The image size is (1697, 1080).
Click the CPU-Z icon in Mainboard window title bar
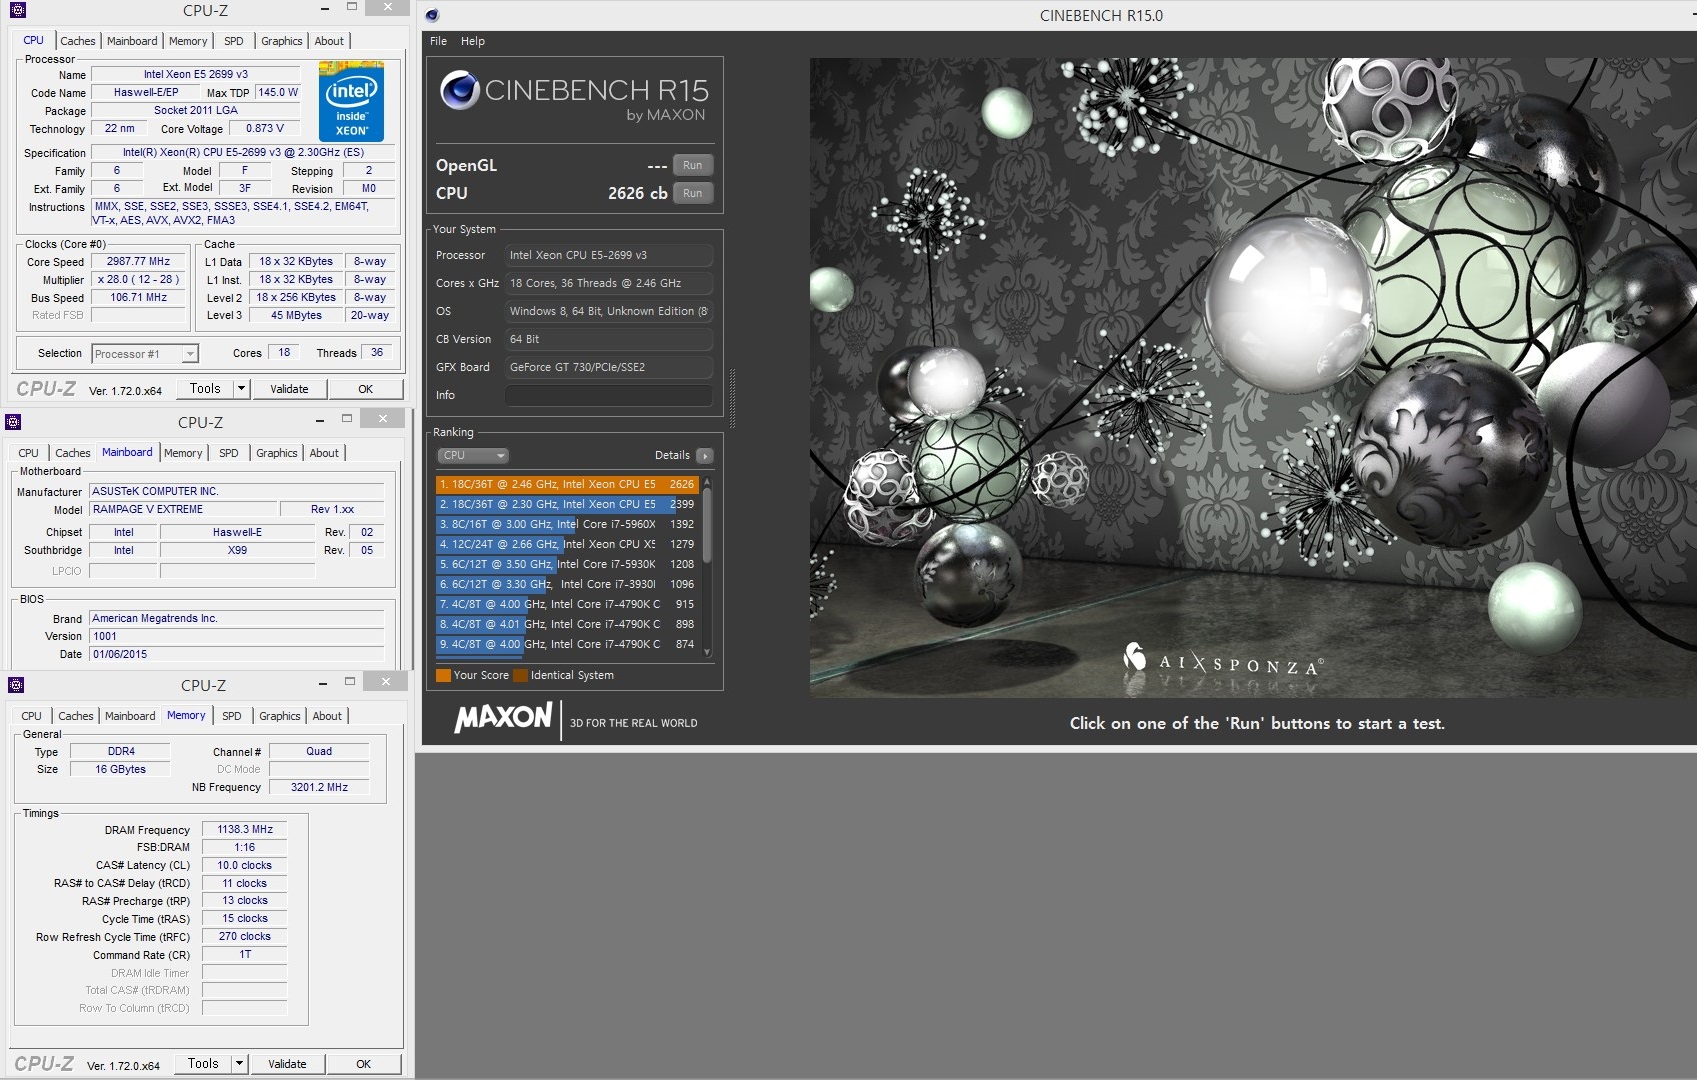[x=14, y=422]
